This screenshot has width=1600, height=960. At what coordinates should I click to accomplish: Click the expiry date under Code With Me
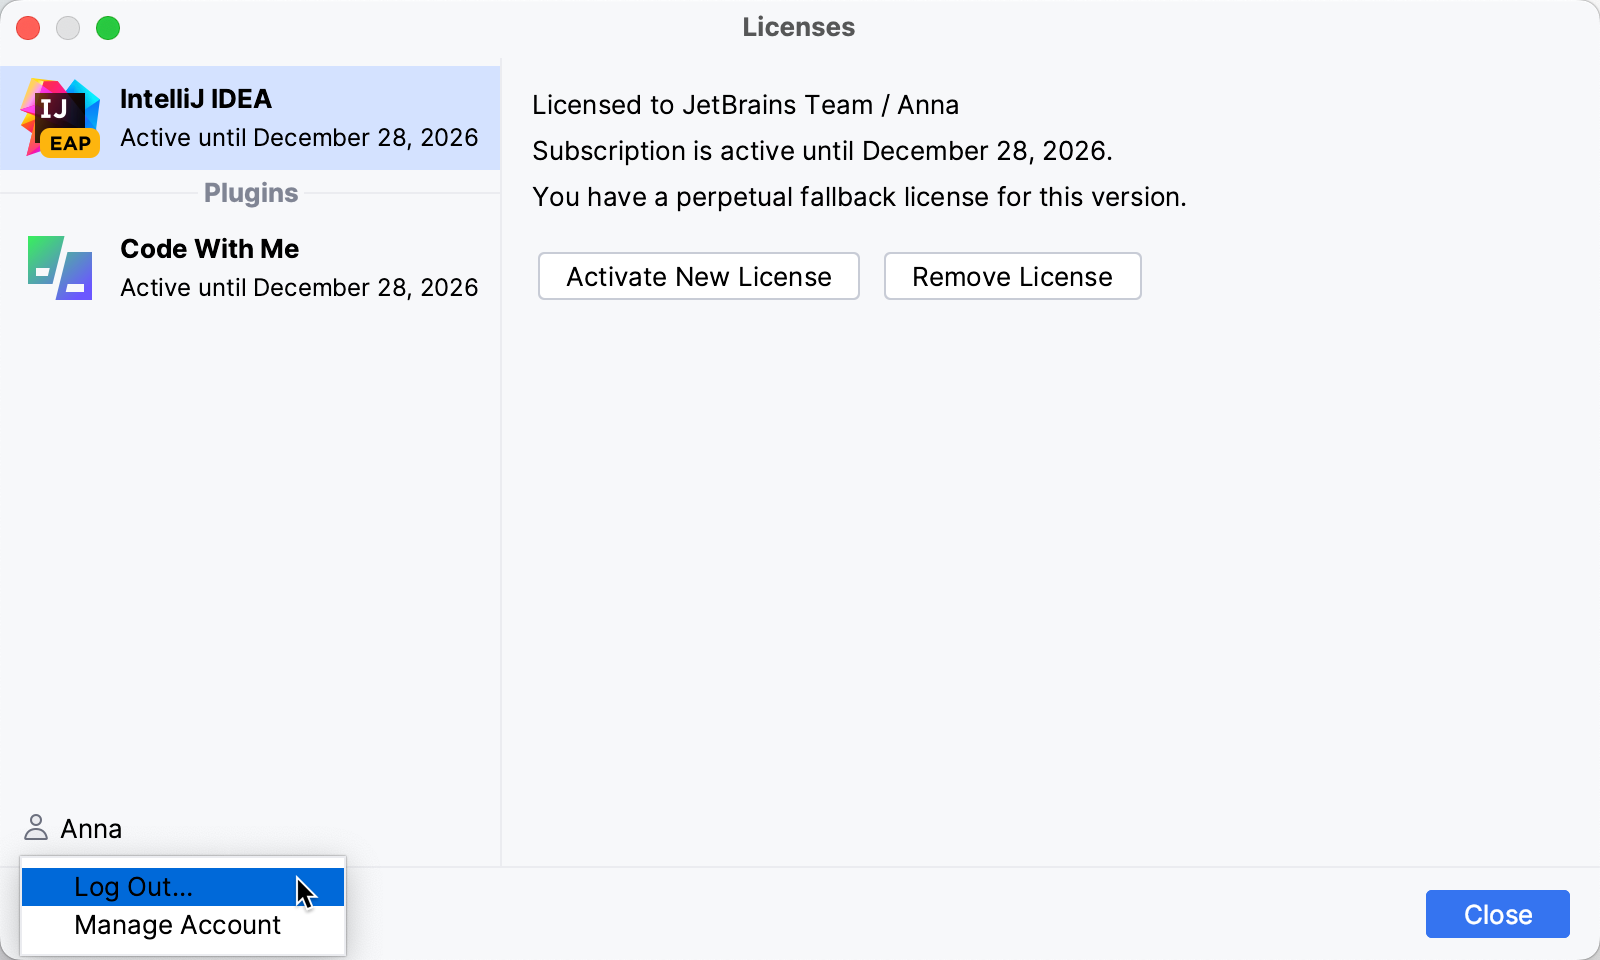(299, 288)
